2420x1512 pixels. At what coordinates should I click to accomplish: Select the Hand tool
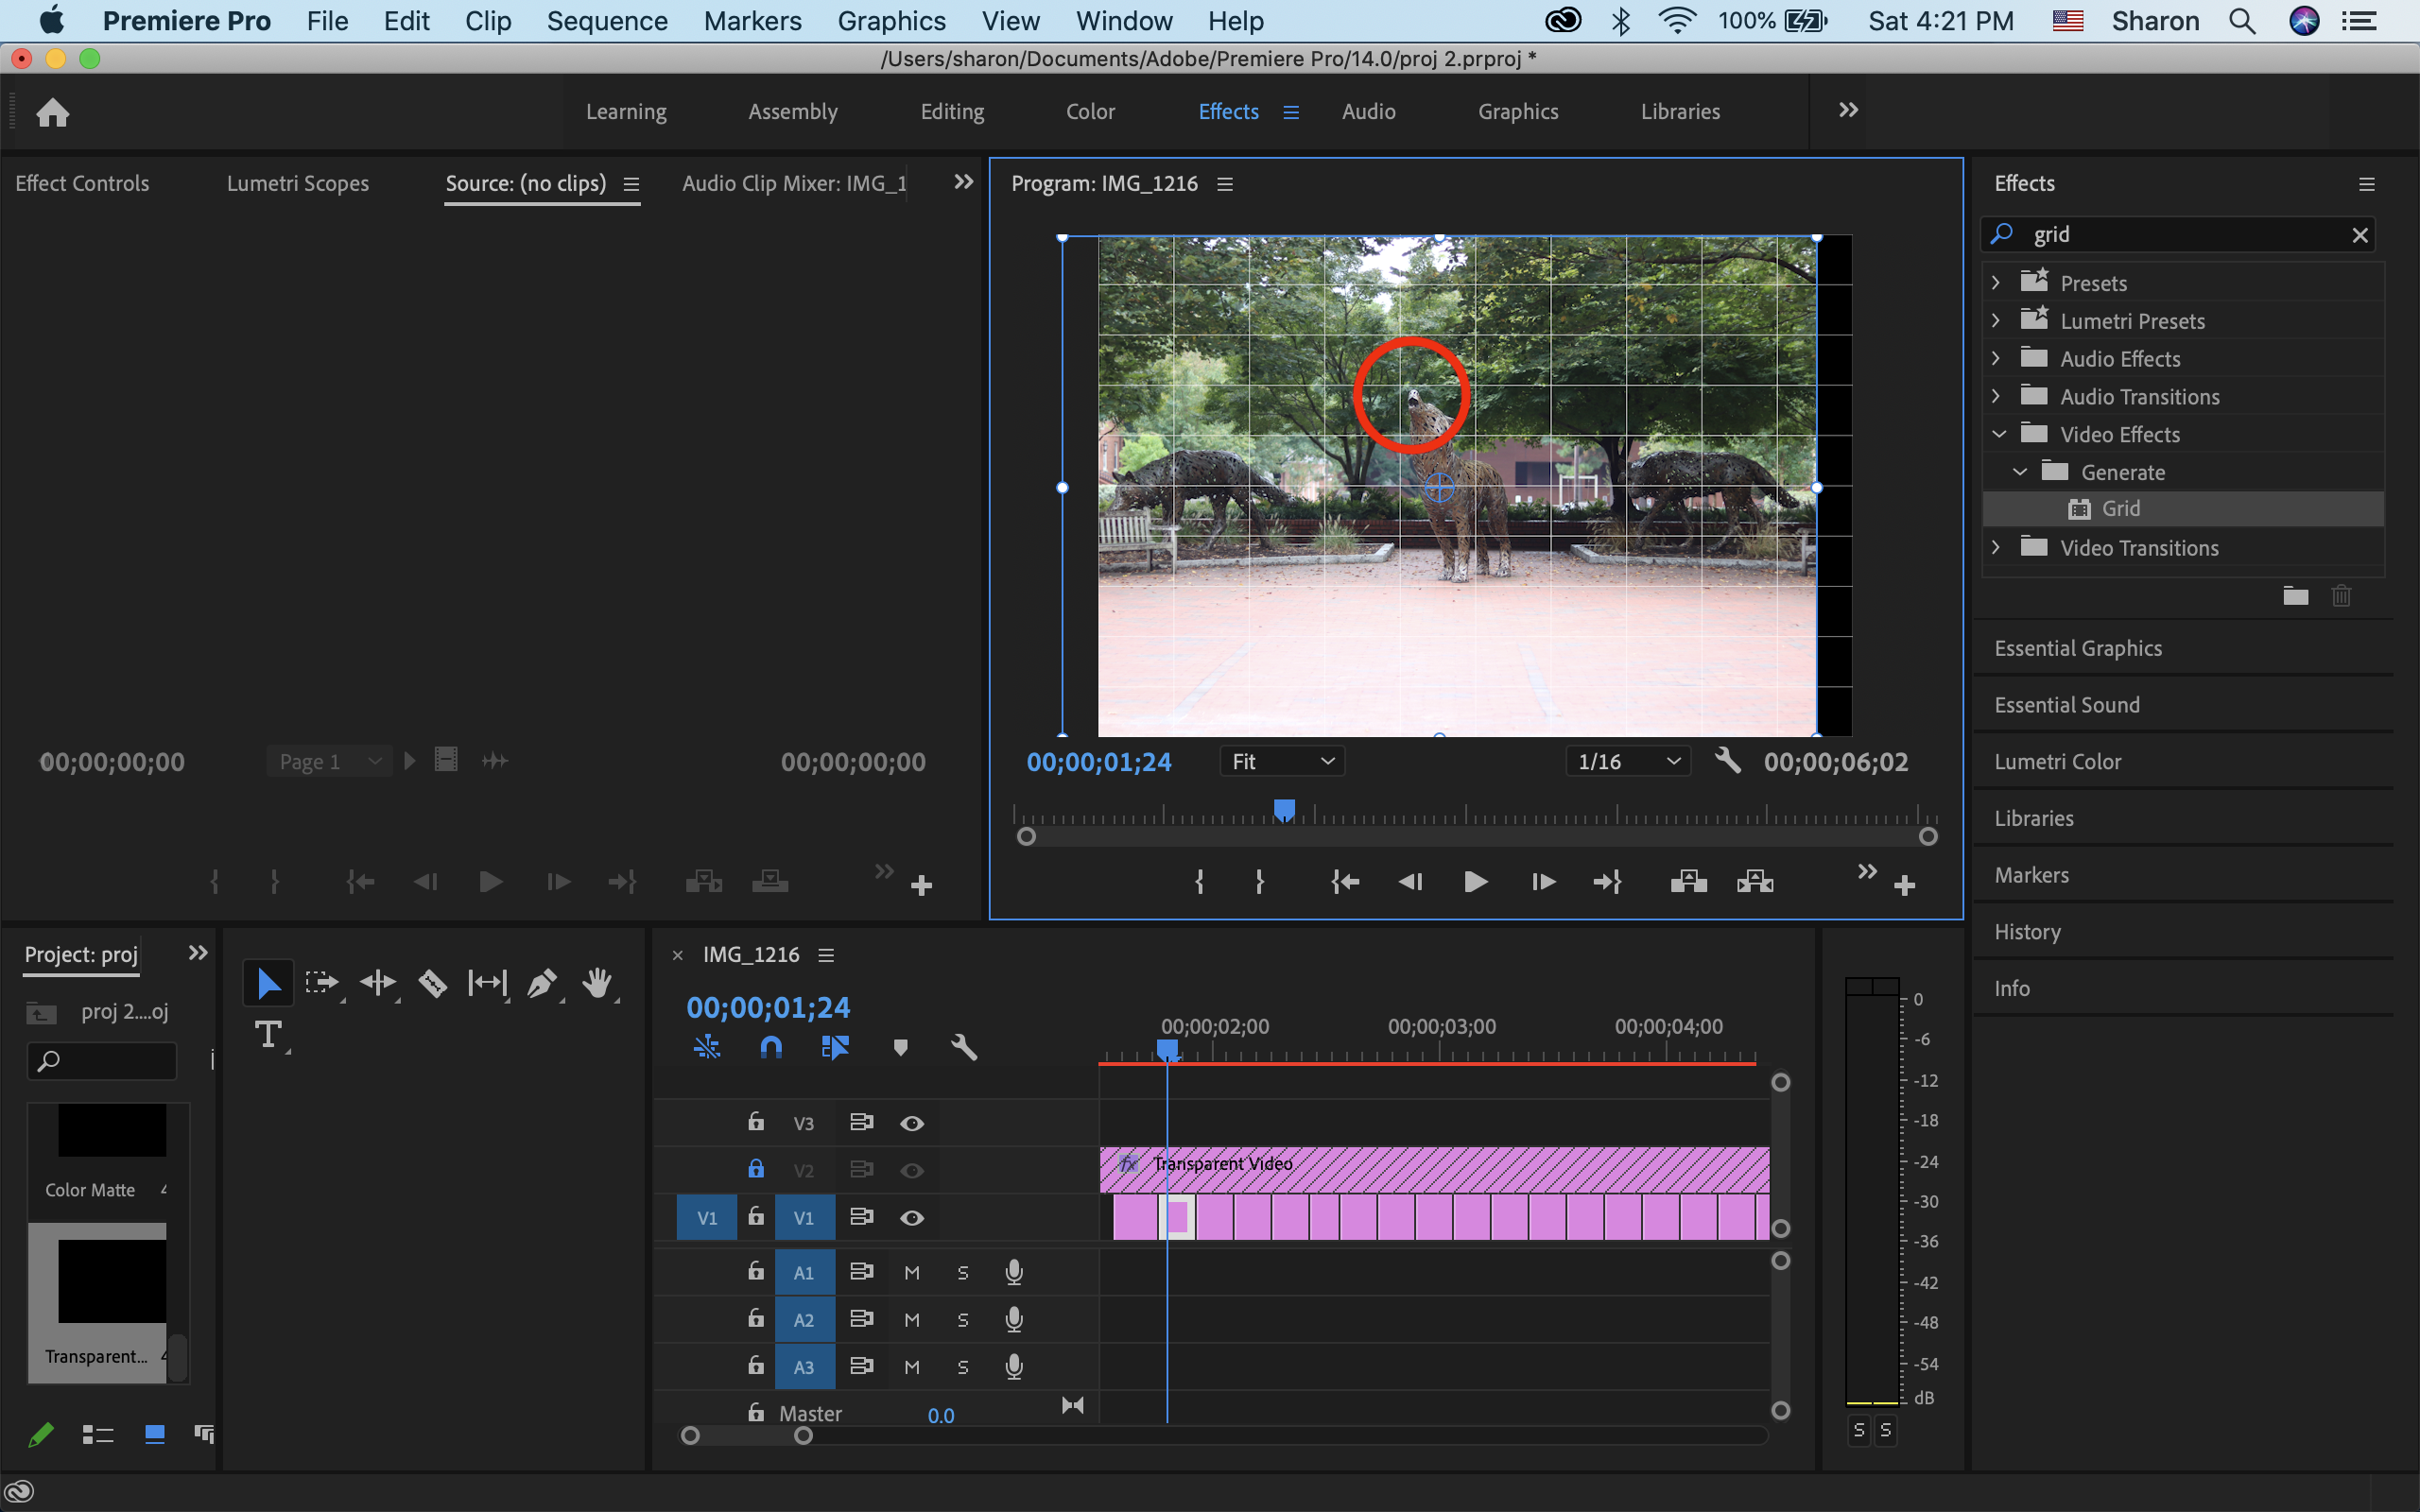tap(598, 983)
